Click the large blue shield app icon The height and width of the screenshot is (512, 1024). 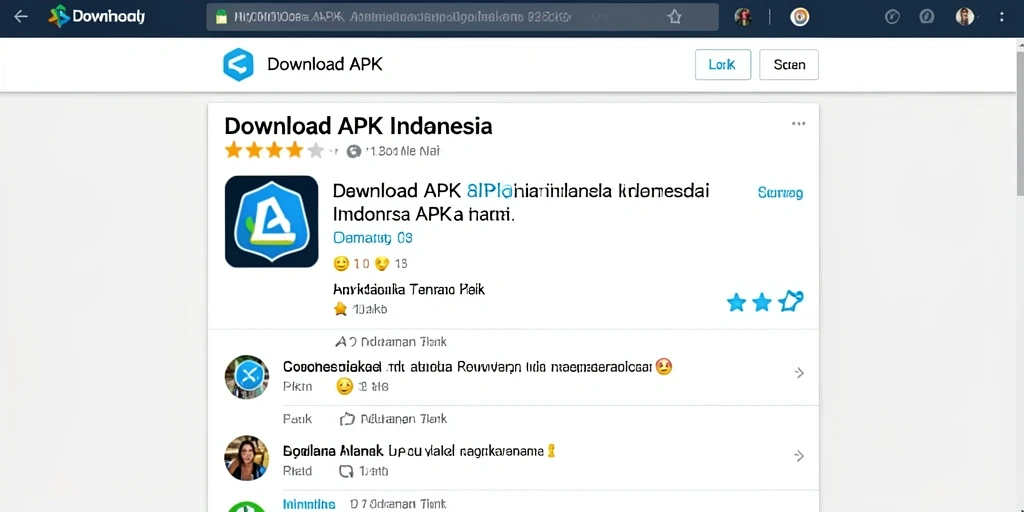pyautogui.click(x=272, y=221)
